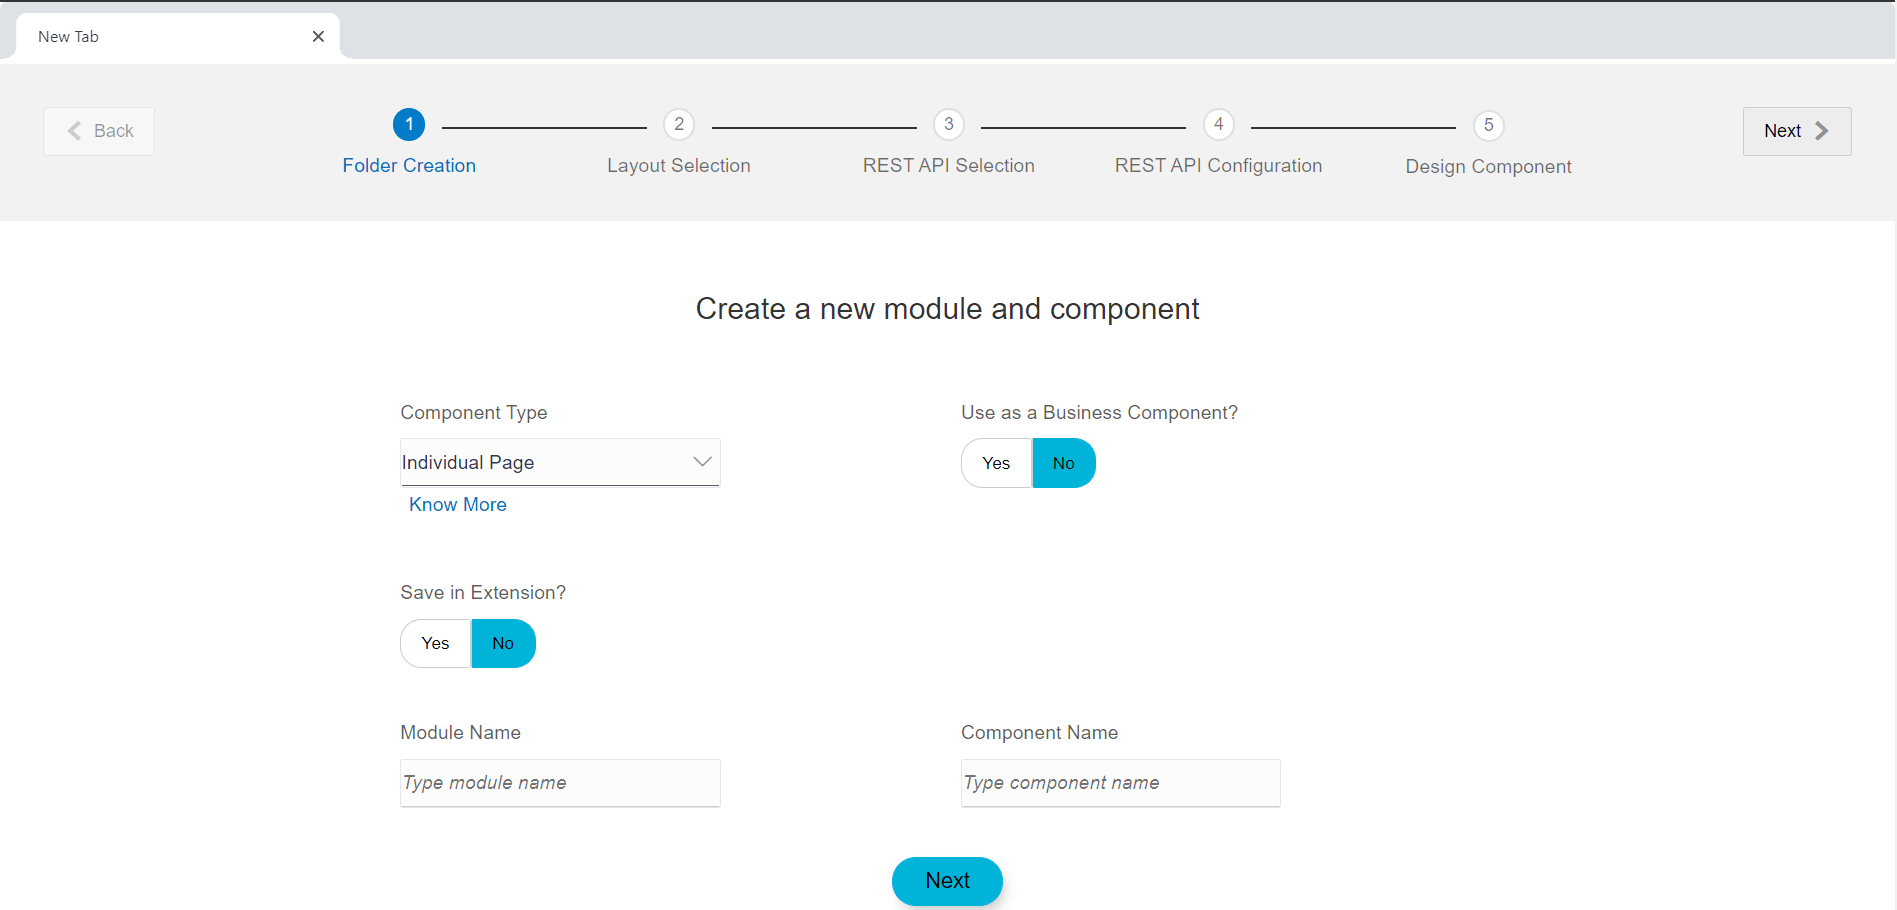Click the Module Name input field

click(559, 783)
